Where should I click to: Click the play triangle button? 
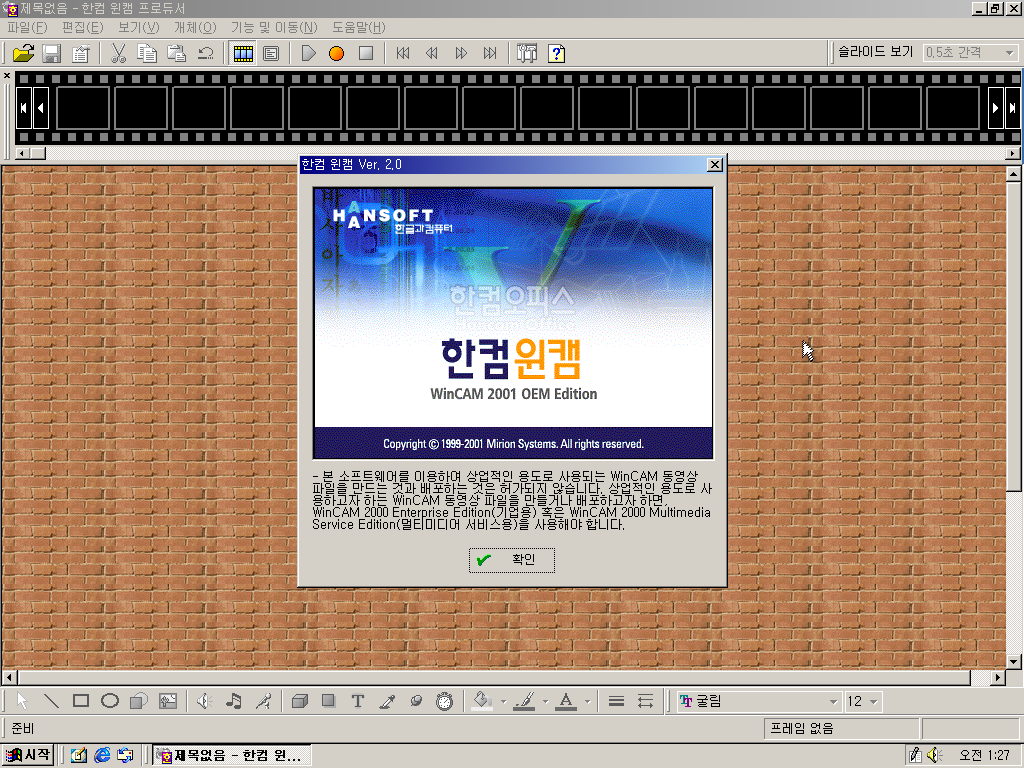tap(308, 53)
